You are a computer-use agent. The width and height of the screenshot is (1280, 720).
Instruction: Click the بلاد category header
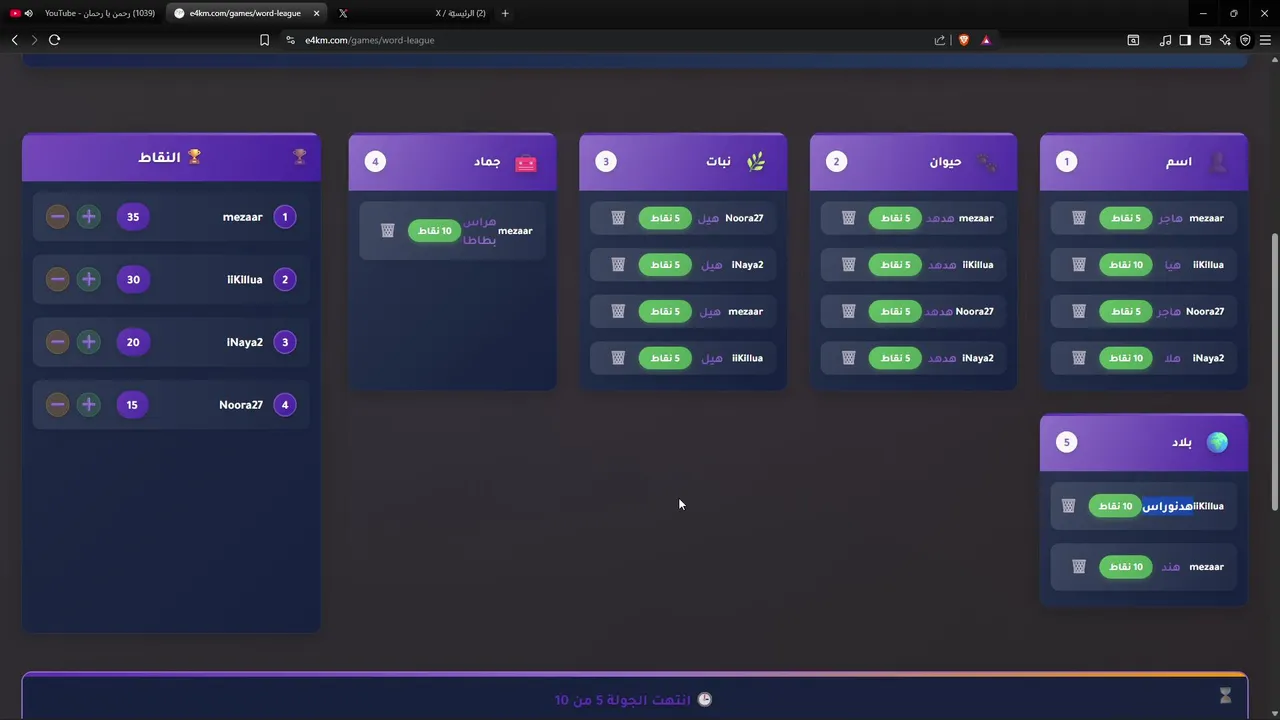[1144, 442]
